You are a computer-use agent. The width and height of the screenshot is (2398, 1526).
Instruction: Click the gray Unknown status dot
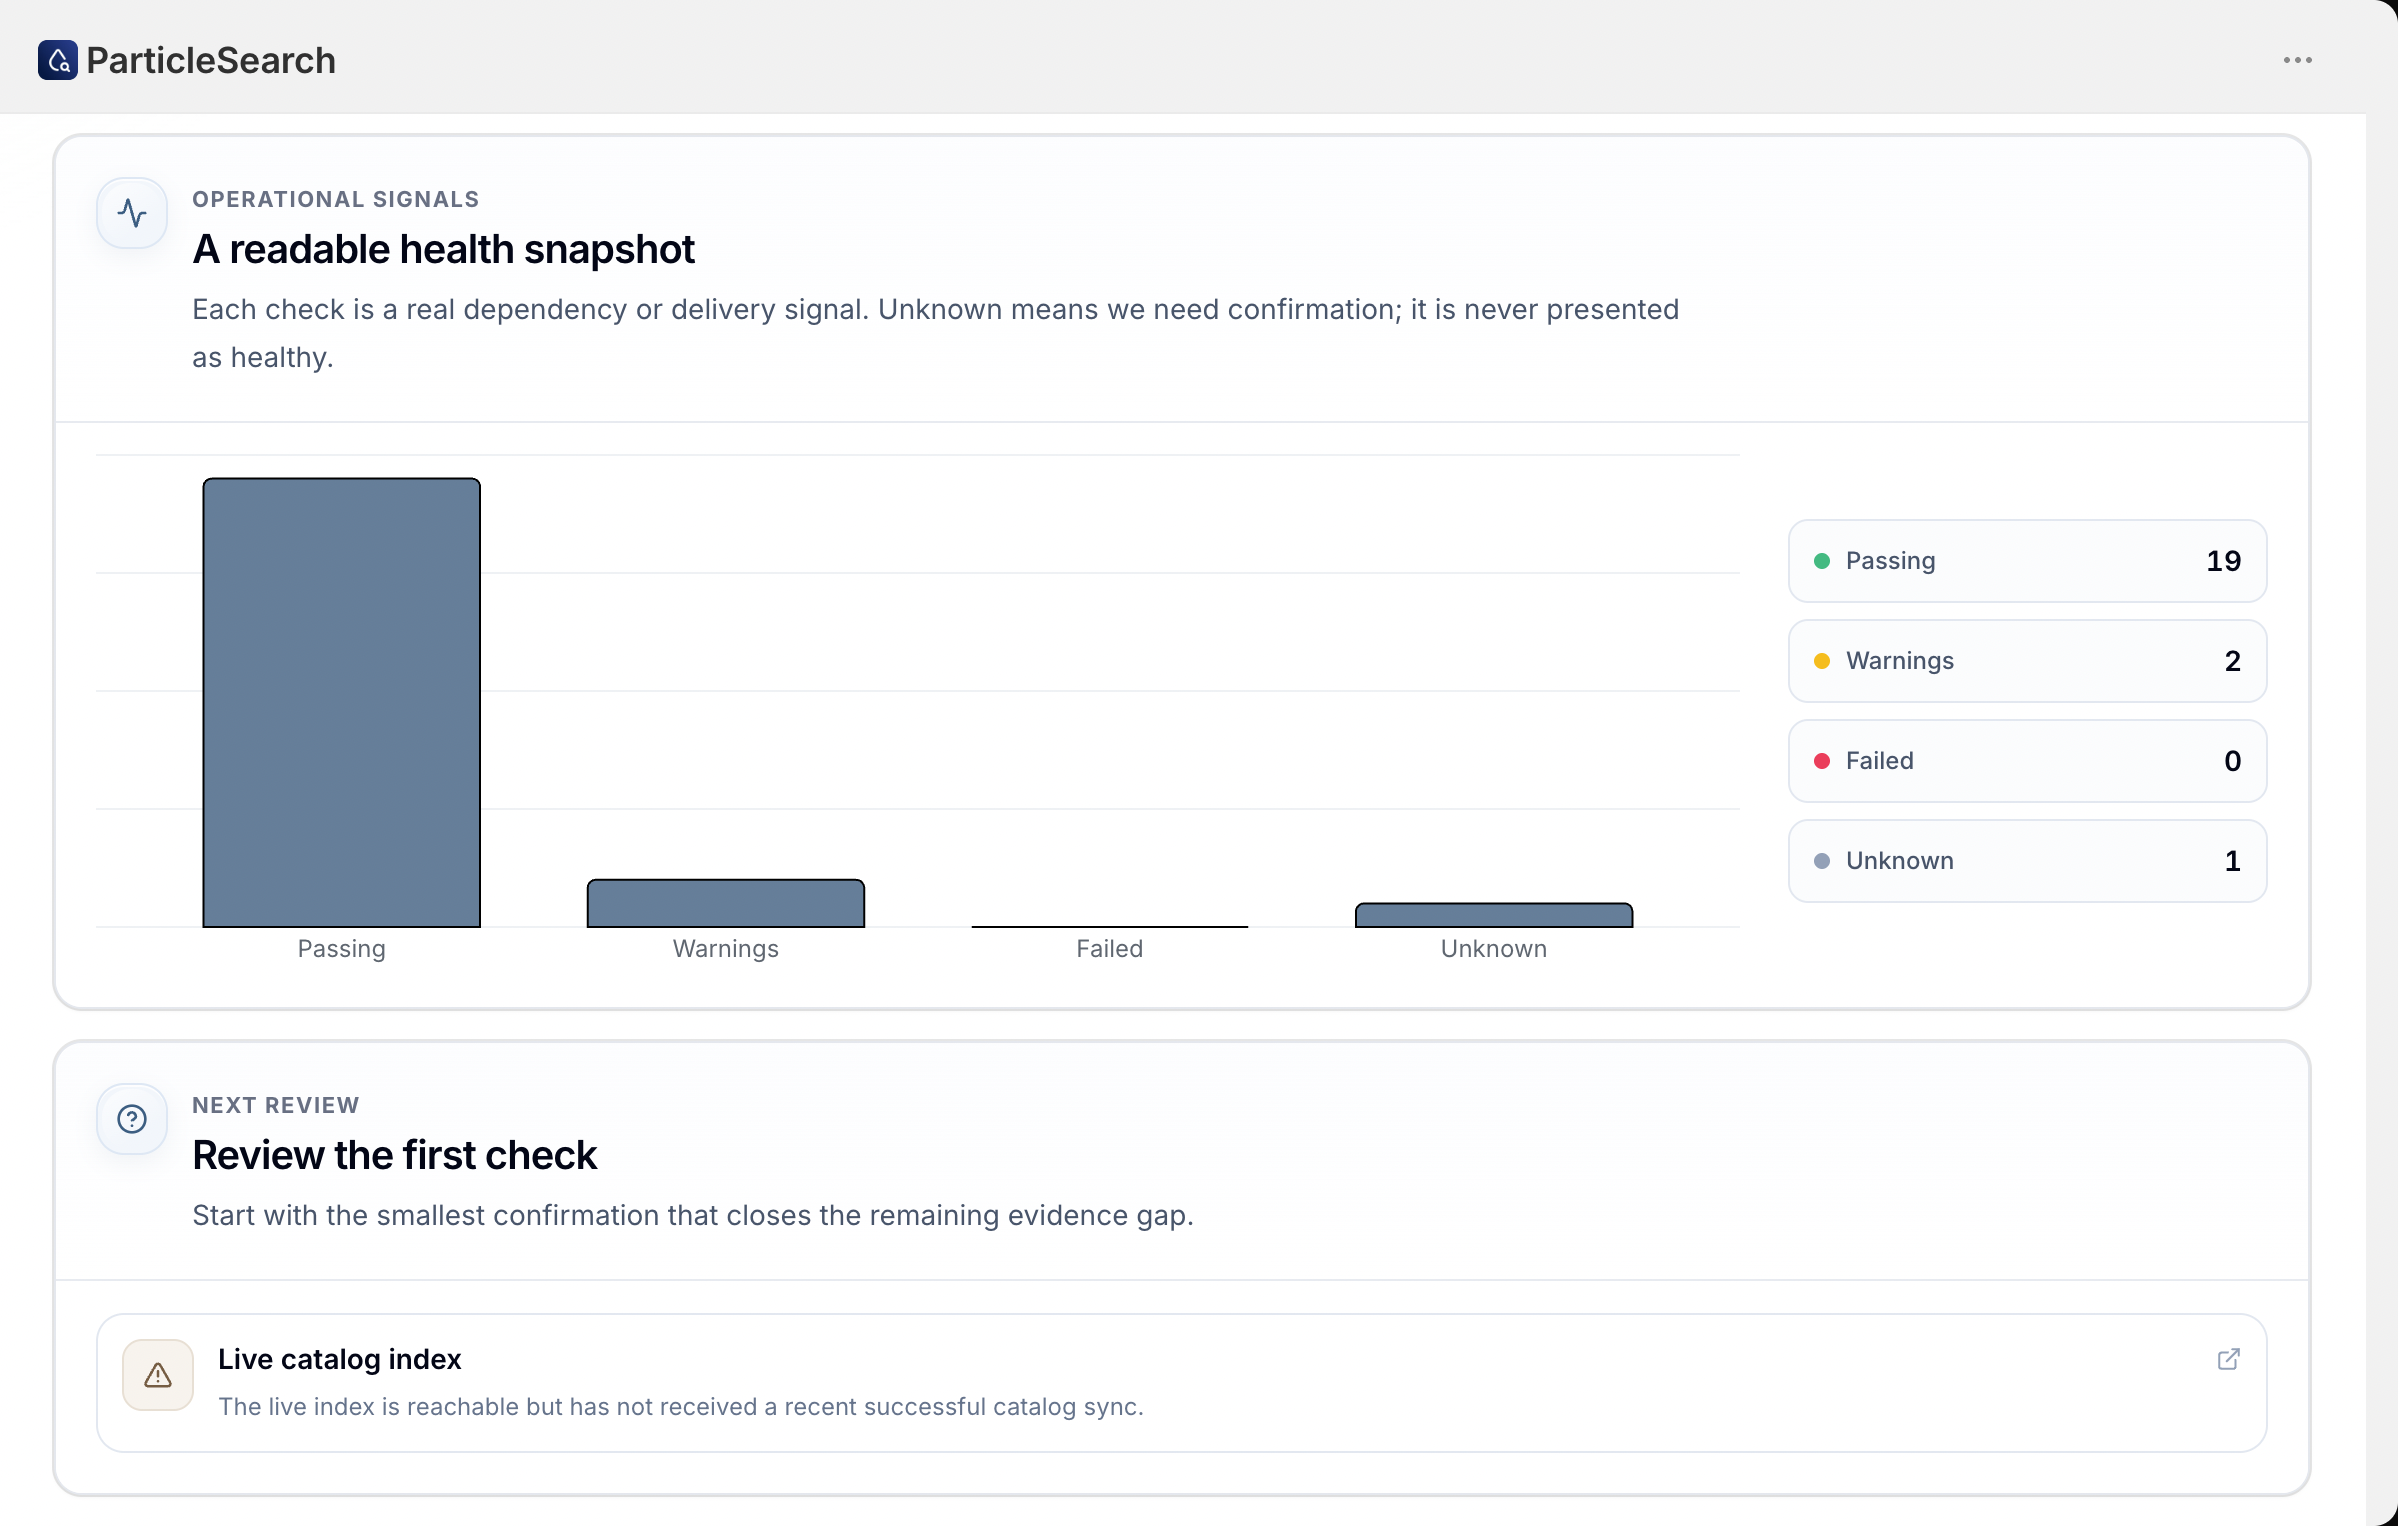coord(1822,861)
